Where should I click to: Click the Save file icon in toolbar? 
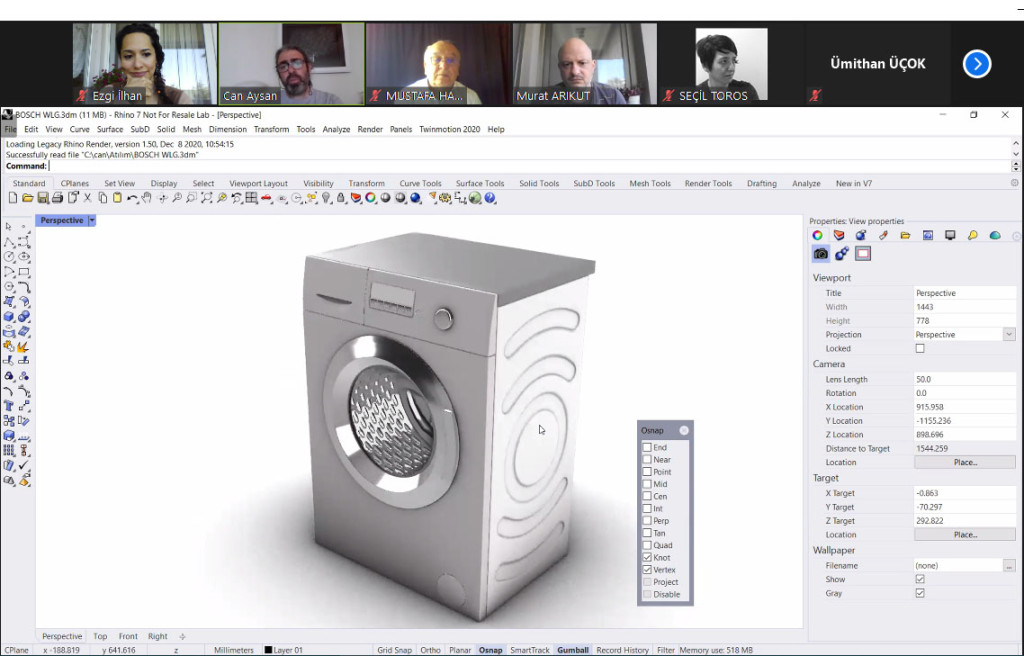click(x=43, y=198)
